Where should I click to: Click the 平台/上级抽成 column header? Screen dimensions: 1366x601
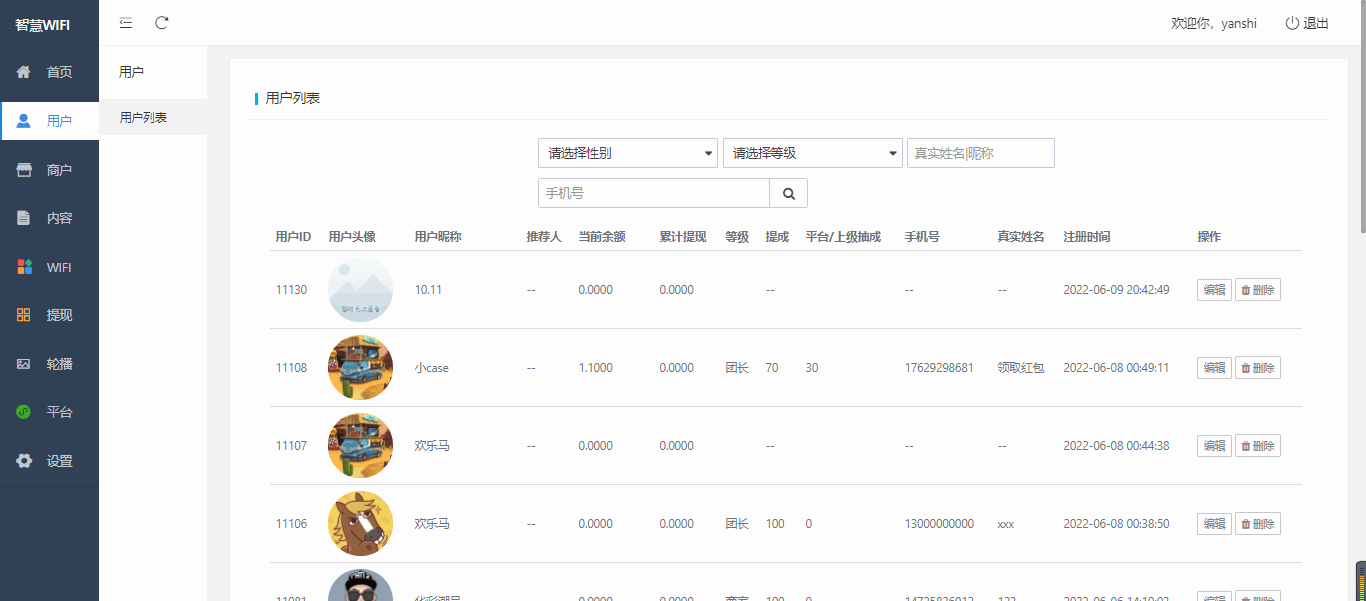pos(843,237)
